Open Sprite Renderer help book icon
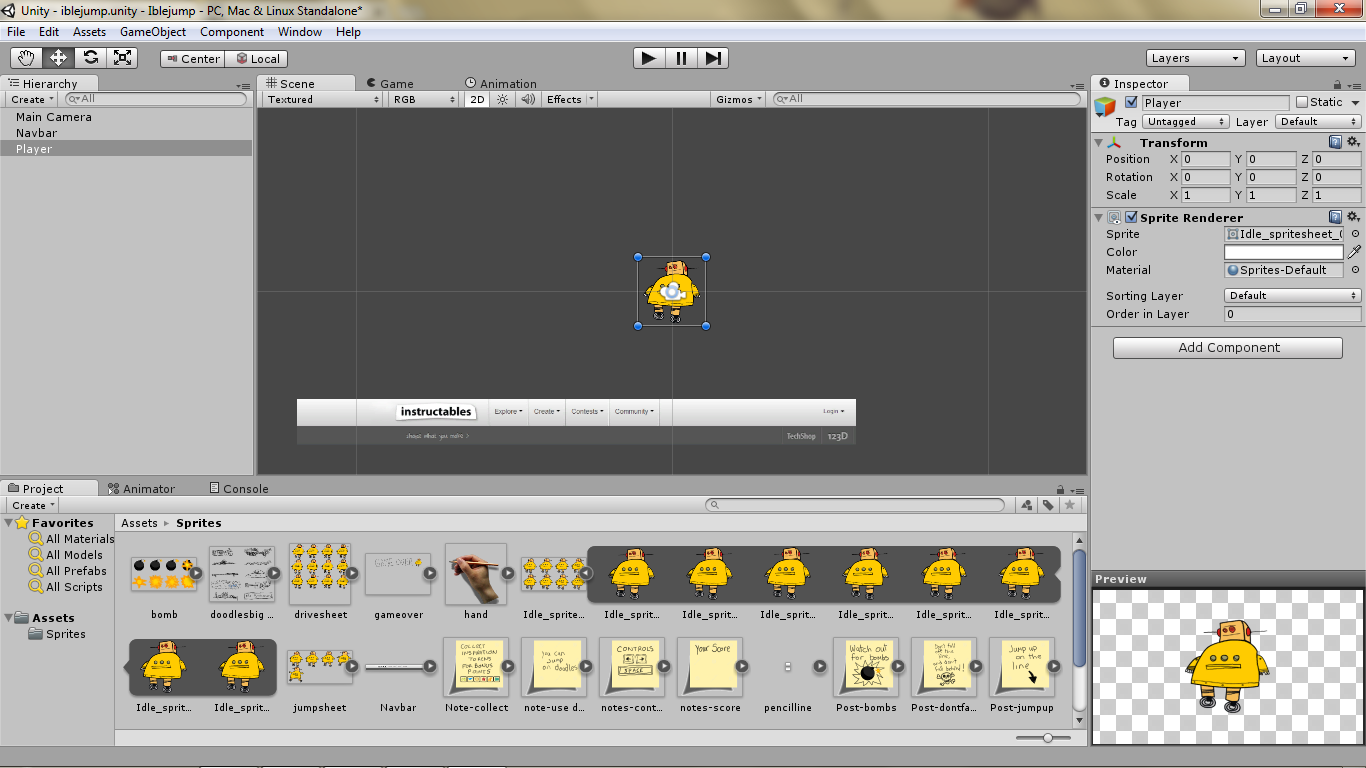 (1335, 217)
